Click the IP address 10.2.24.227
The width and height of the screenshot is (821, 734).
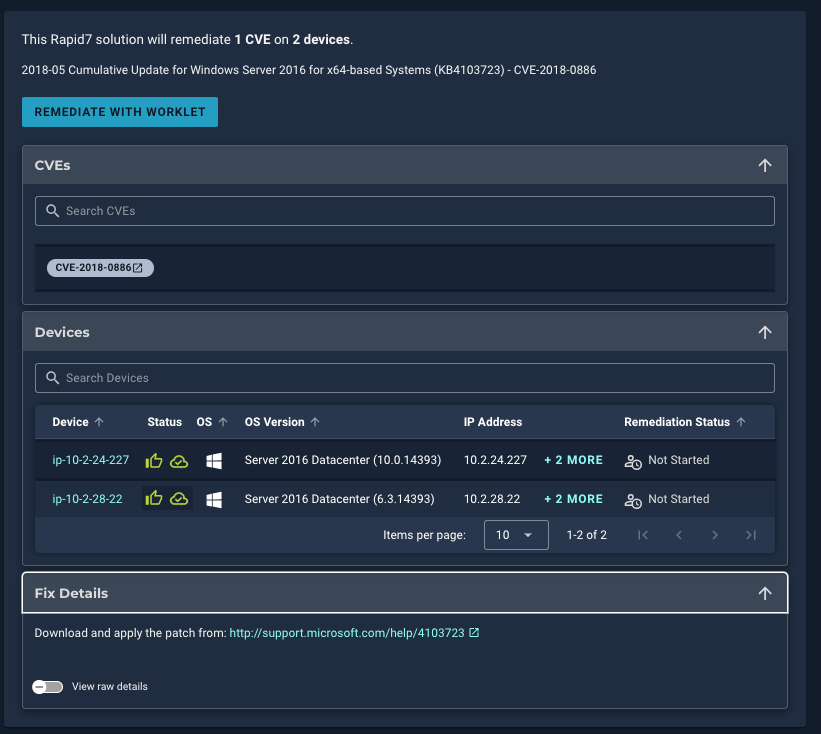(495, 460)
